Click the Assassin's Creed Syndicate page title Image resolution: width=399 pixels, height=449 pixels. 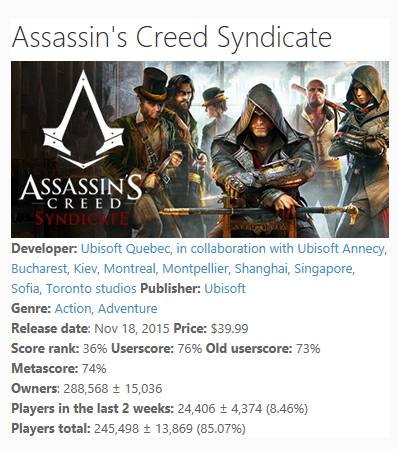[x=172, y=37]
